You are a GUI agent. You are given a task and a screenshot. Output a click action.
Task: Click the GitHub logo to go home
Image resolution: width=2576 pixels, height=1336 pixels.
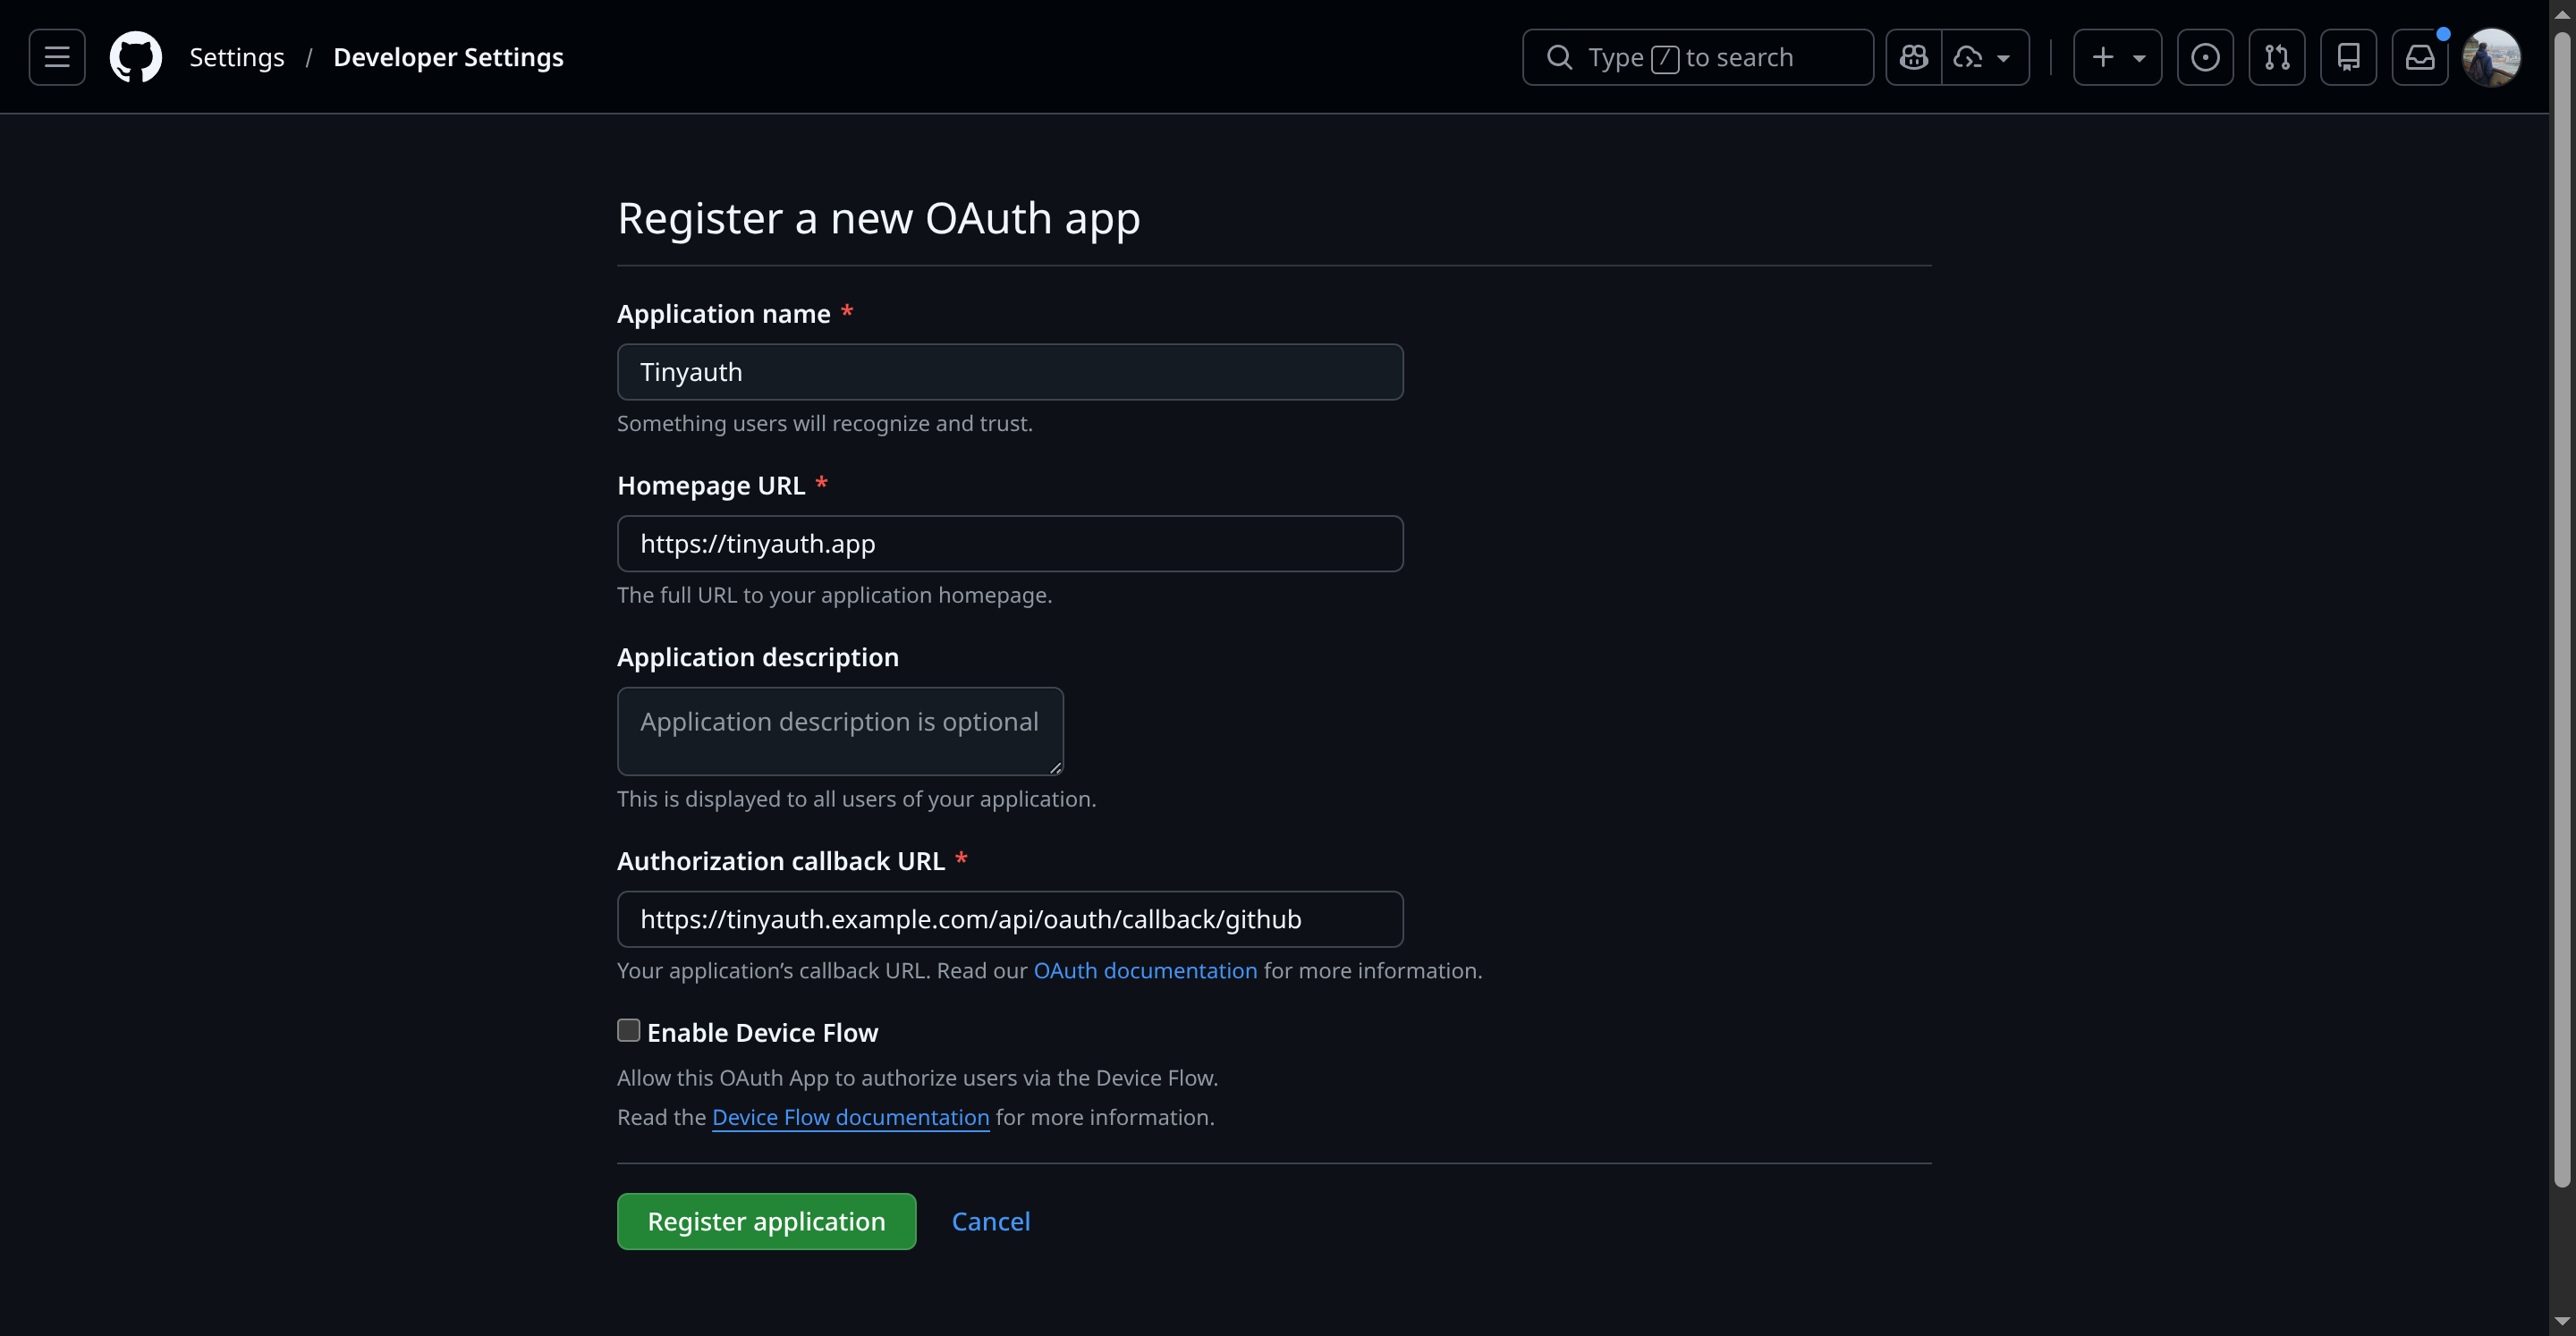click(x=135, y=57)
